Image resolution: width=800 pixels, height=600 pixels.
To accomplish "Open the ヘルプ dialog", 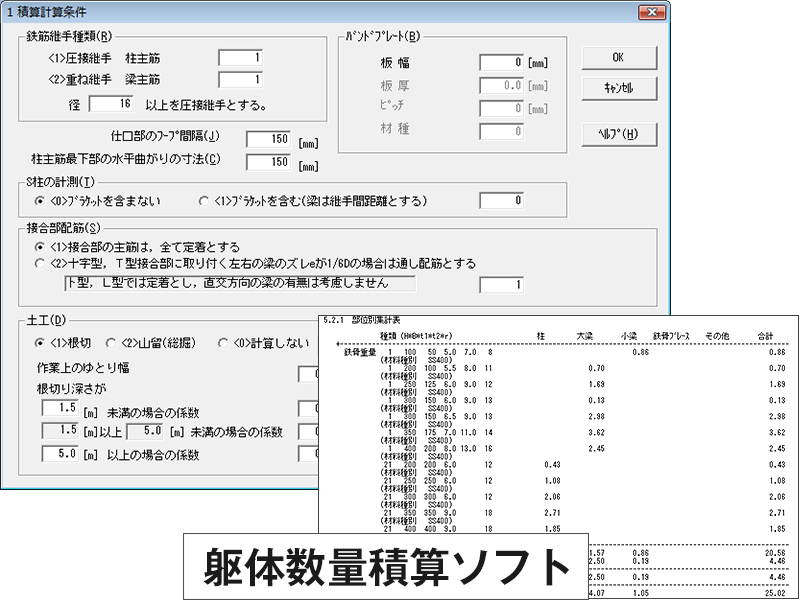I will (x=618, y=133).
